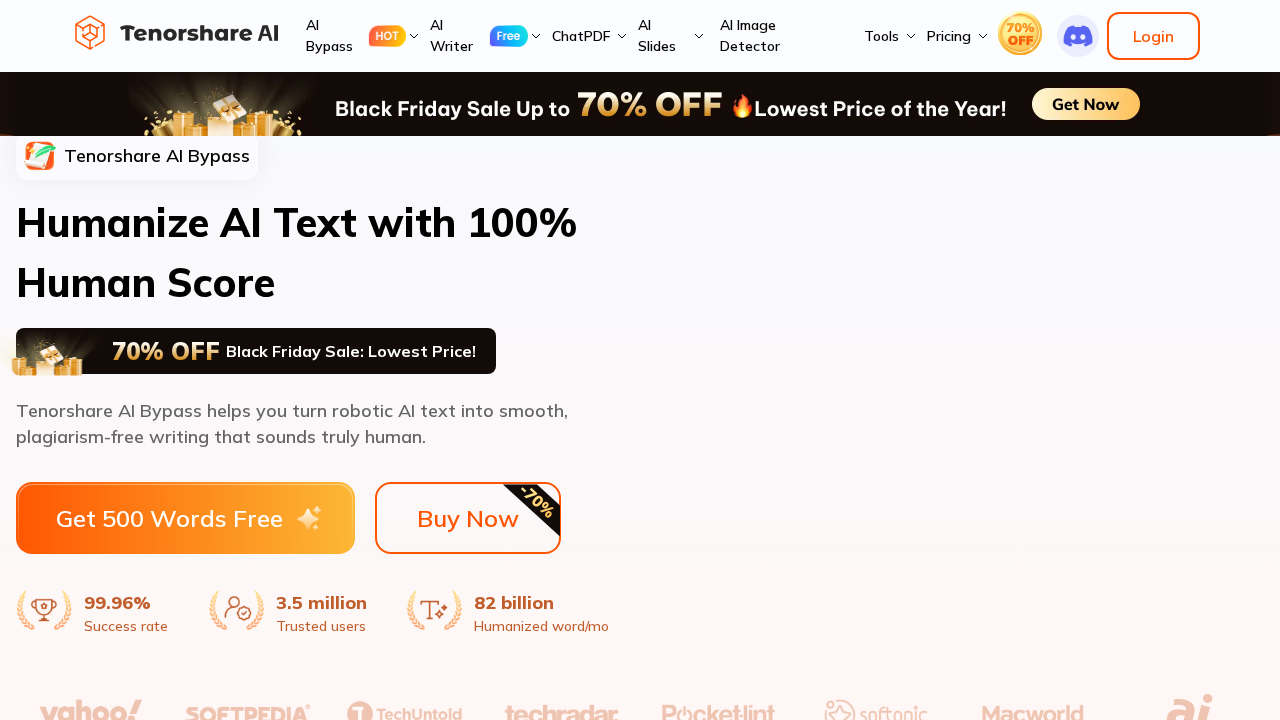Click the Humanized words laurel icon
This screenshot has height=720, width=1280.
tap(434, 609)
